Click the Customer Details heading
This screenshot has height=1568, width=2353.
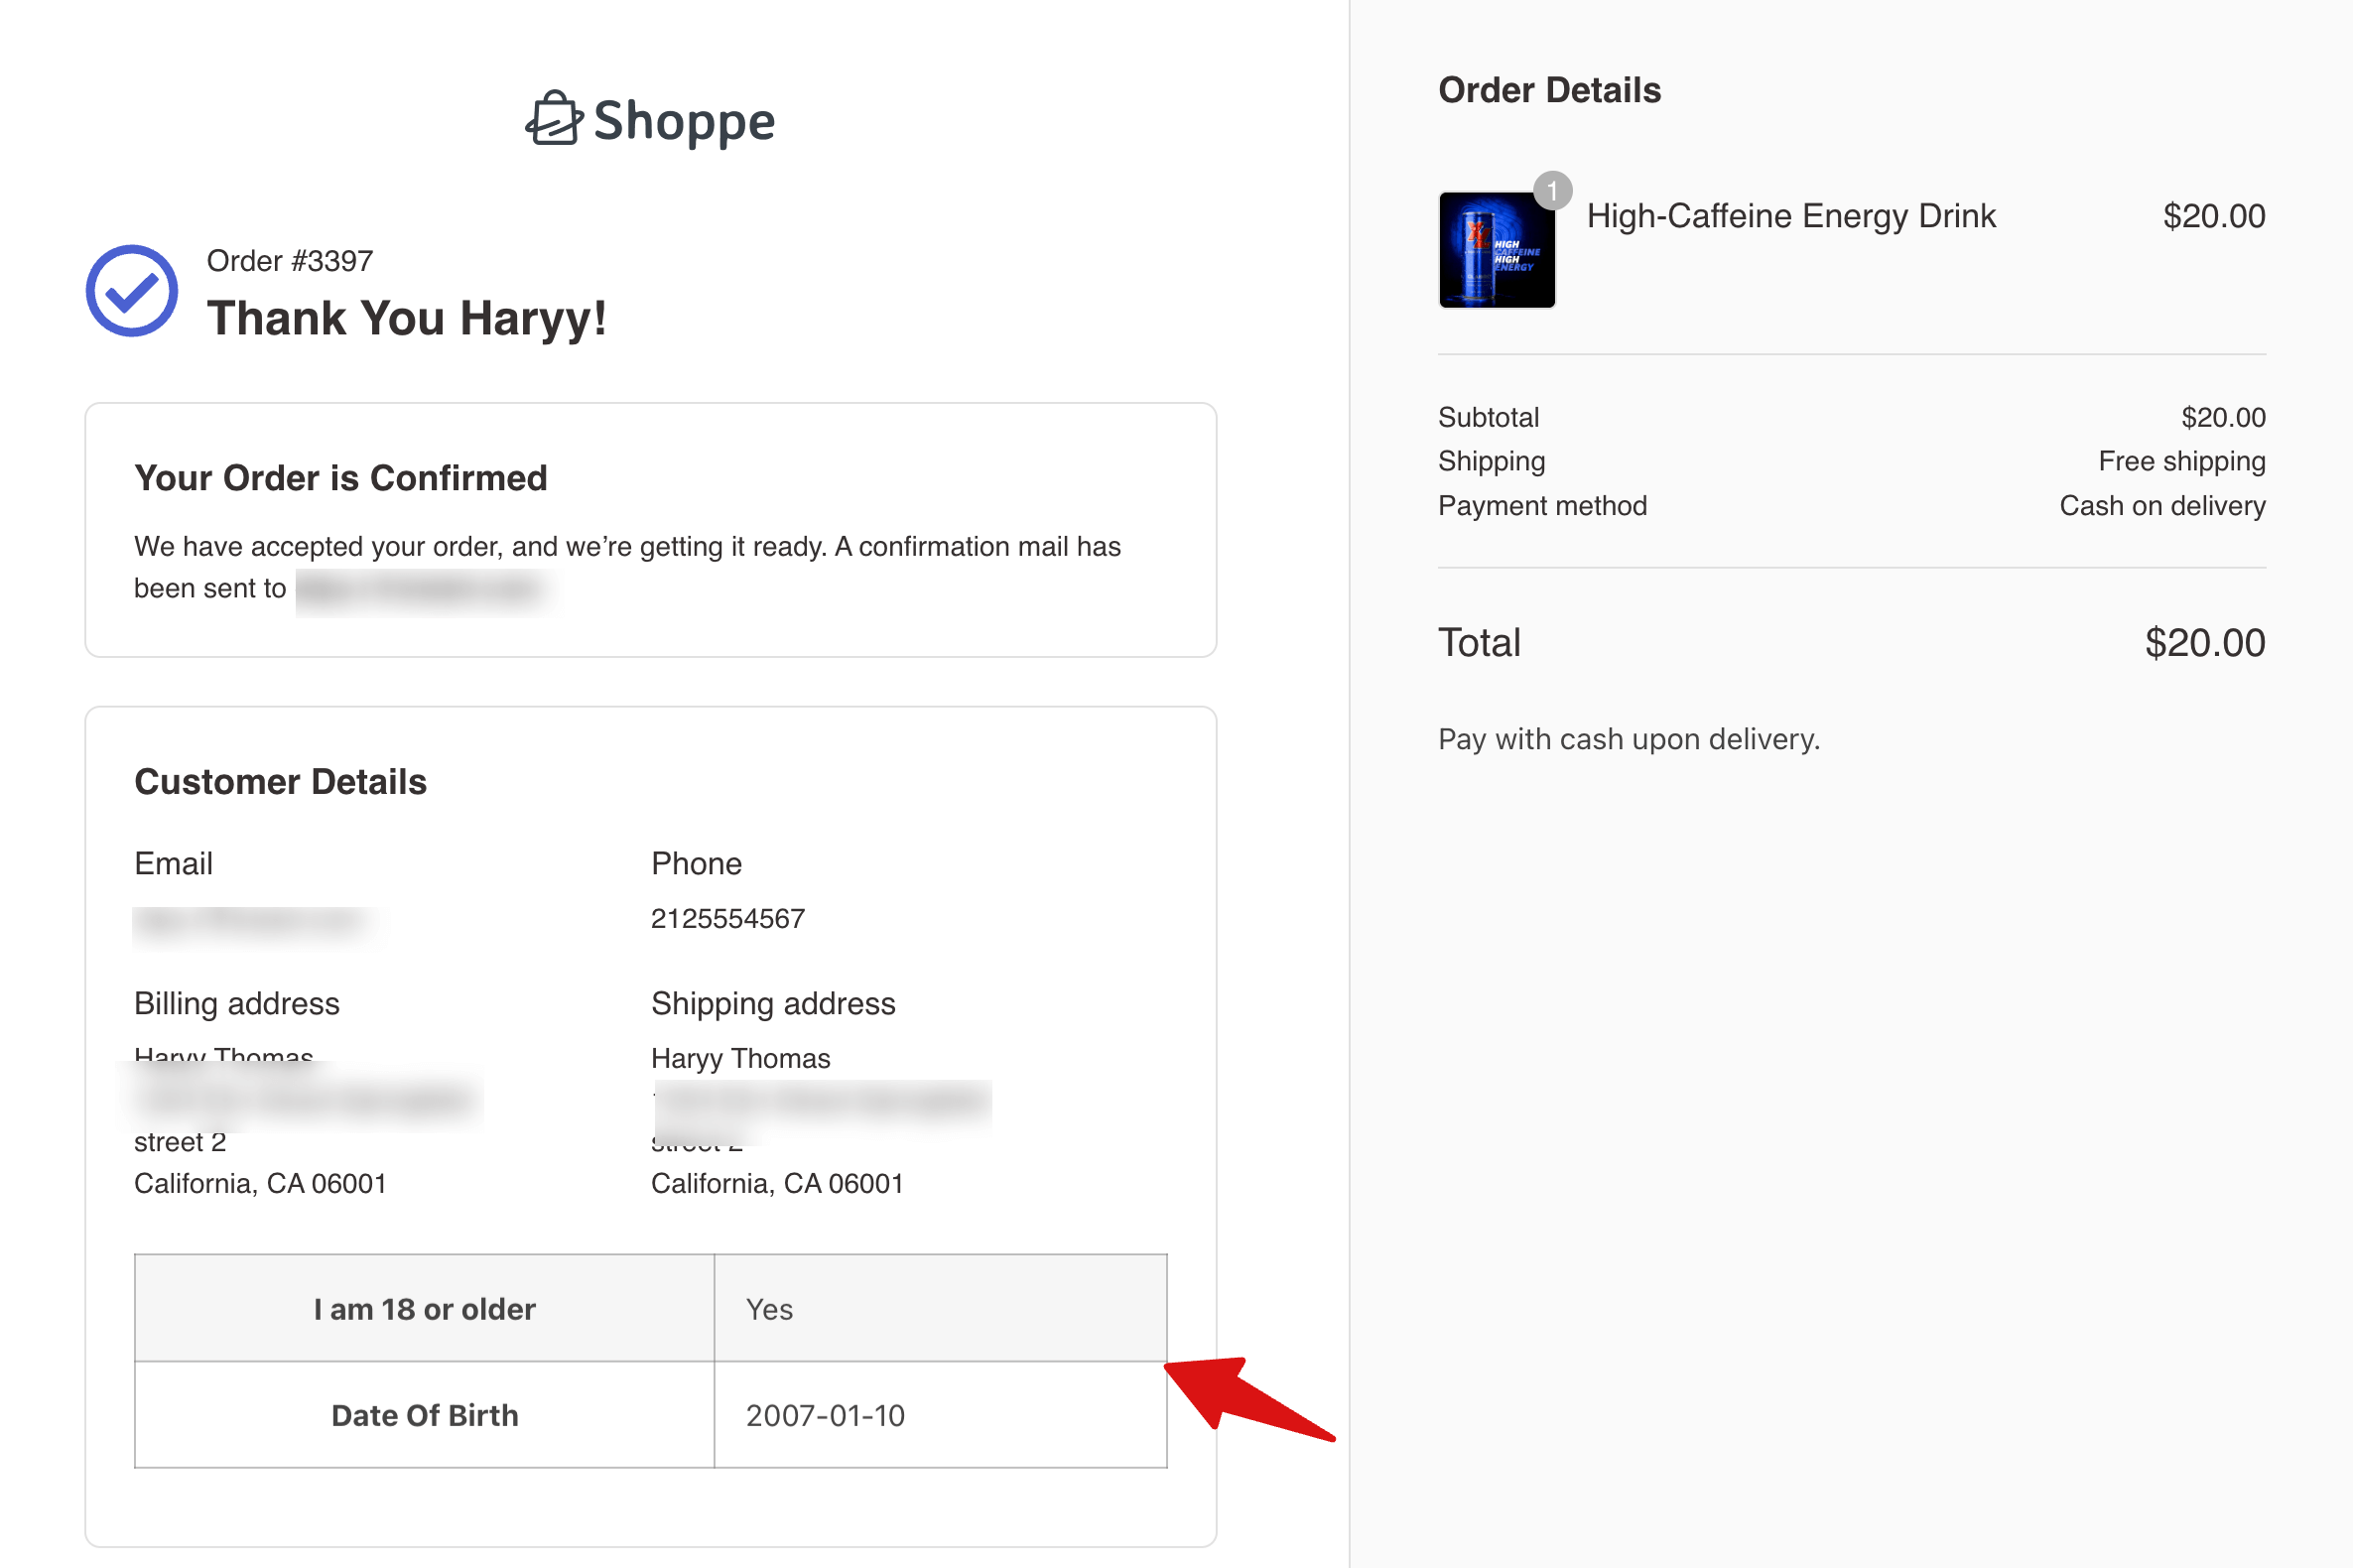281,781
